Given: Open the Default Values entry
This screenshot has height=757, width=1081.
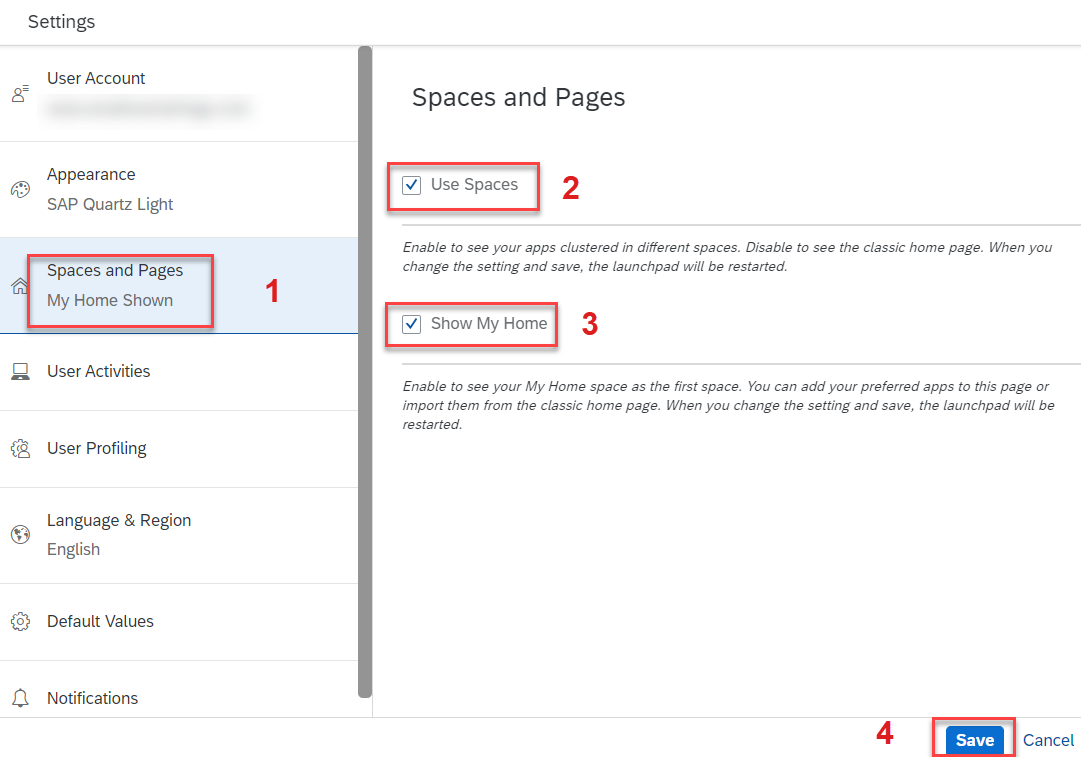Looking at the screenshot, I should [179, 622].
